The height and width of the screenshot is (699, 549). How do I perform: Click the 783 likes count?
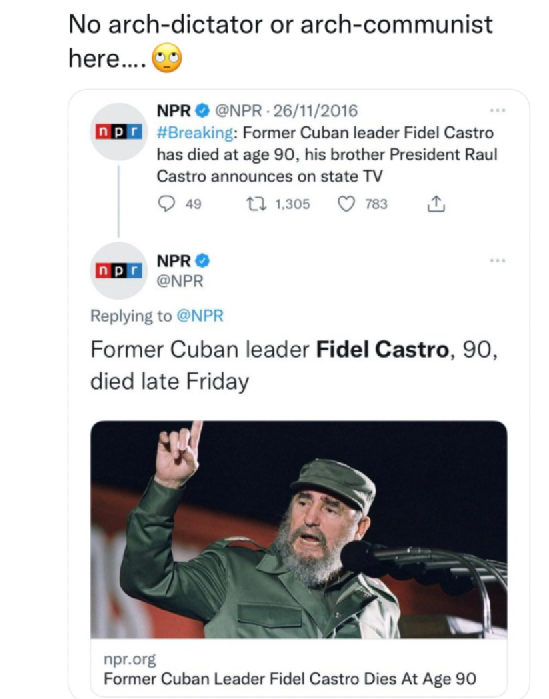(377, 204)
